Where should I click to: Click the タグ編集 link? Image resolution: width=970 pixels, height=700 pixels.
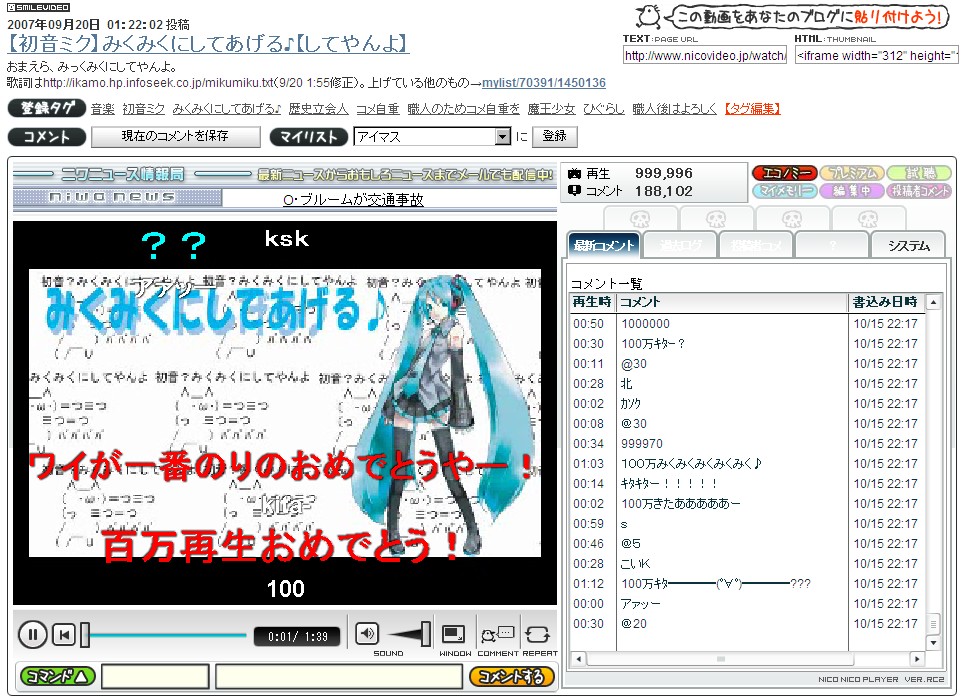752,109
